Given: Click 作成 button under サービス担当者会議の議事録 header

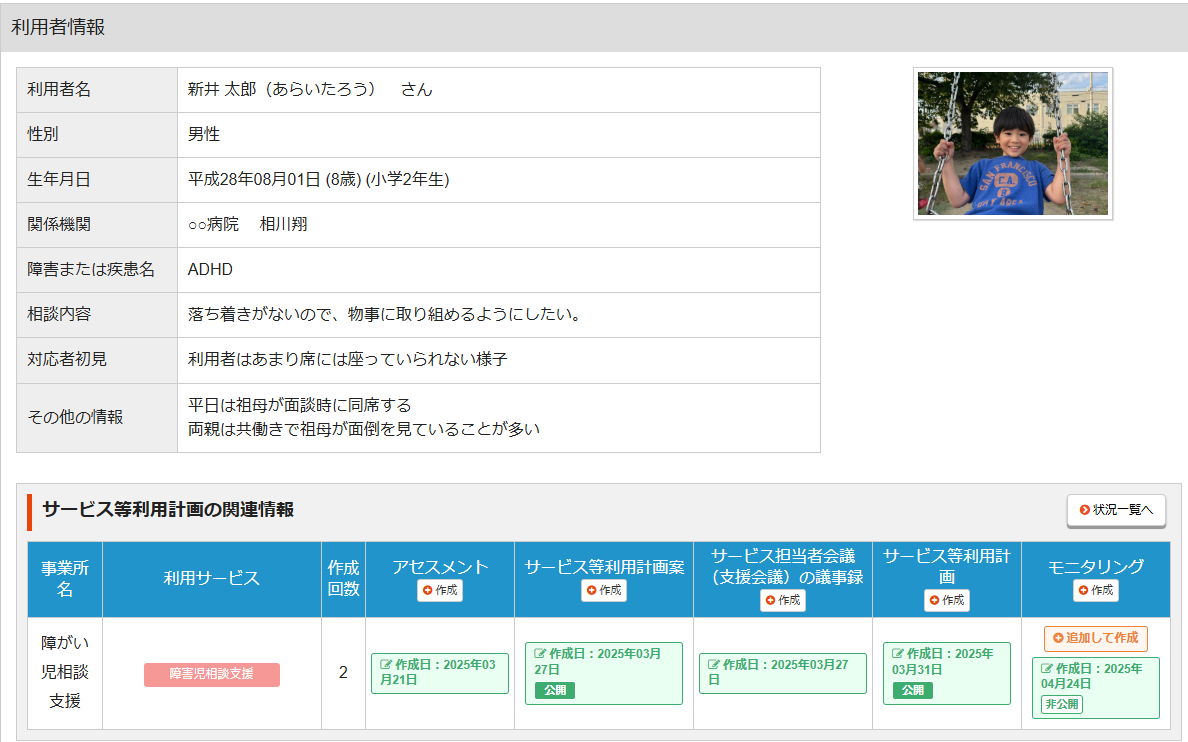Looking at the screenshot, I should (x=783, y=600).
